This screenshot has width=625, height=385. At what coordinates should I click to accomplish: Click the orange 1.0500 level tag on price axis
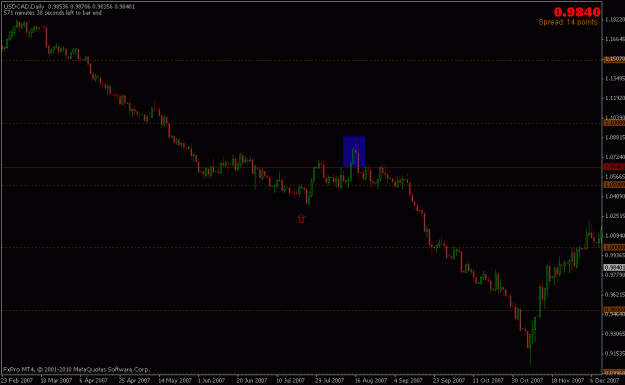tap(614, 185)
